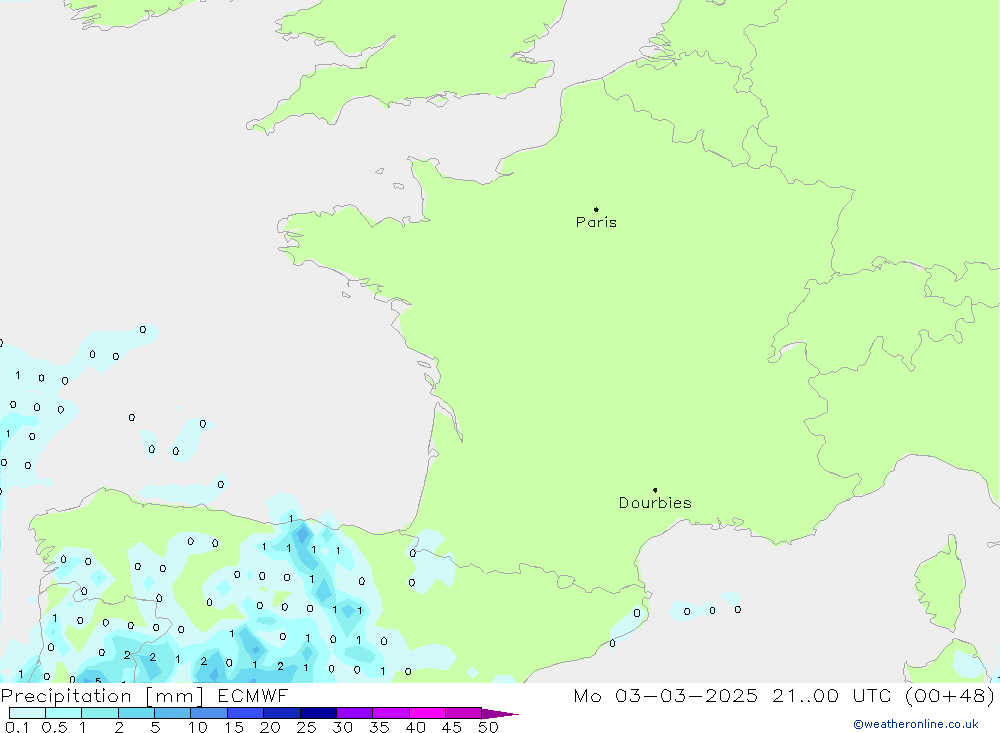
Task: Click the 0.1–0.5 mm legend color swatch
Action: tap(27, 713)
